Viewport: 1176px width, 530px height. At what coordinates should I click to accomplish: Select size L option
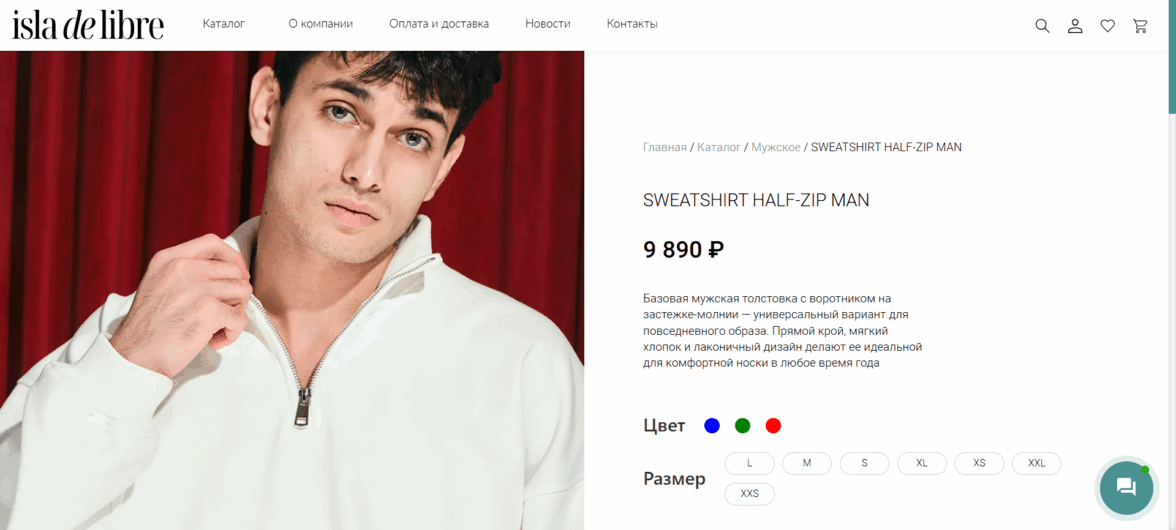coord(749,463)
